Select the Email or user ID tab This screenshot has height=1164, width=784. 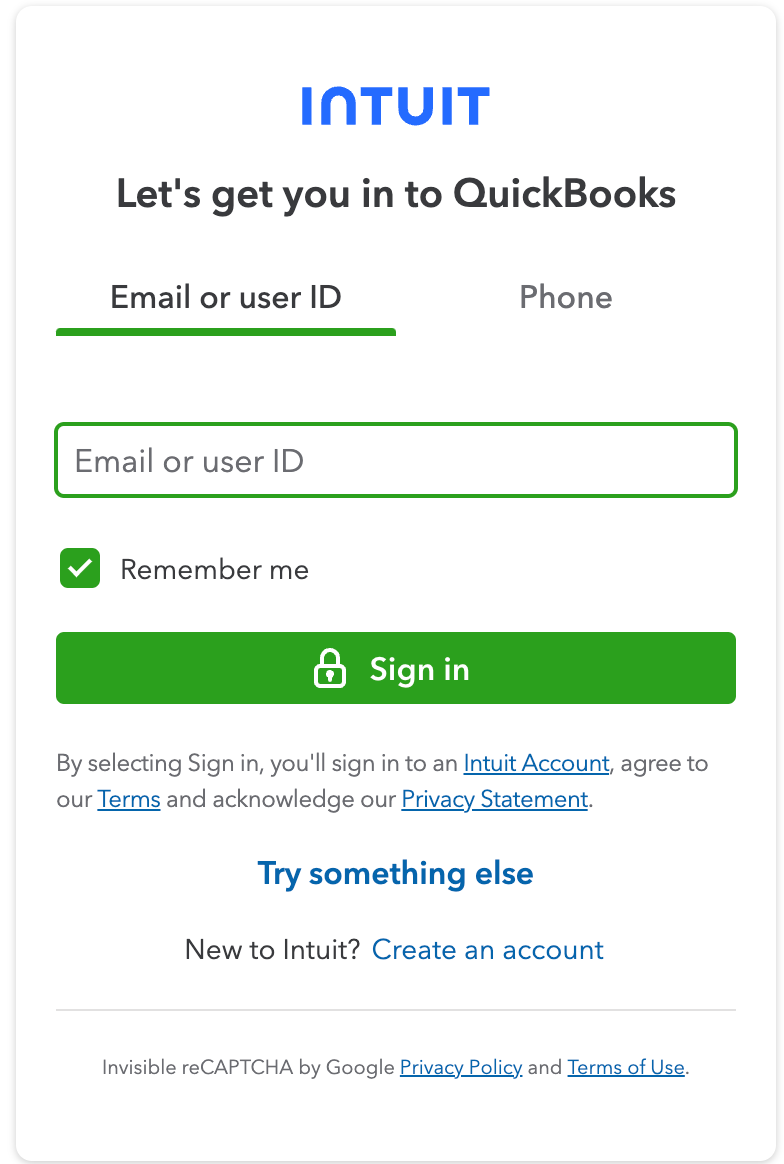pyautogui.click(x=226, y=297)
